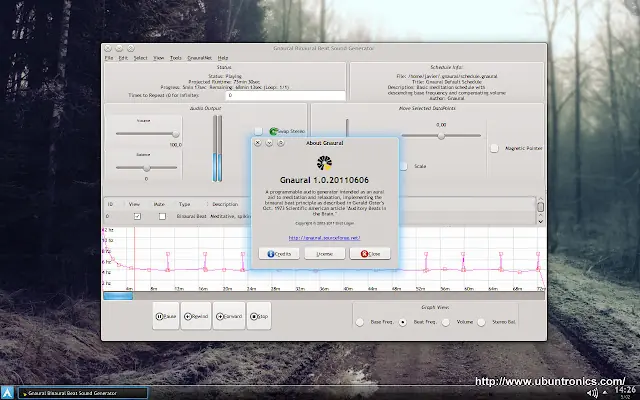This screenshot has width=640, height=400.
Task: Click the 60m spike data point on graph
Action: coord(463,254)
